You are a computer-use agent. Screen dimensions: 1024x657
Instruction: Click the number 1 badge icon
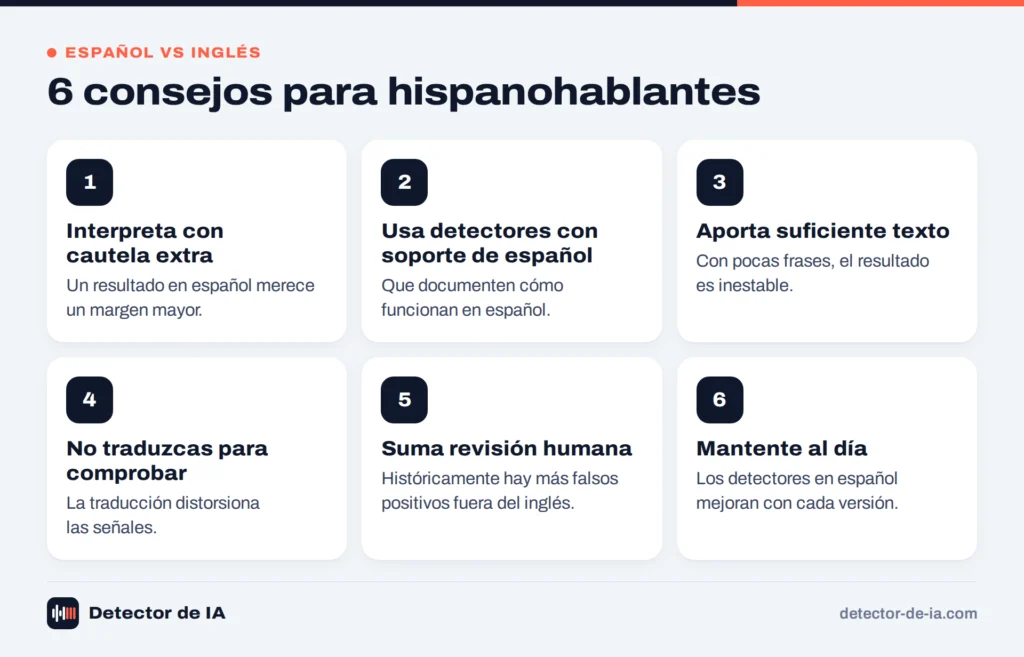89,182
